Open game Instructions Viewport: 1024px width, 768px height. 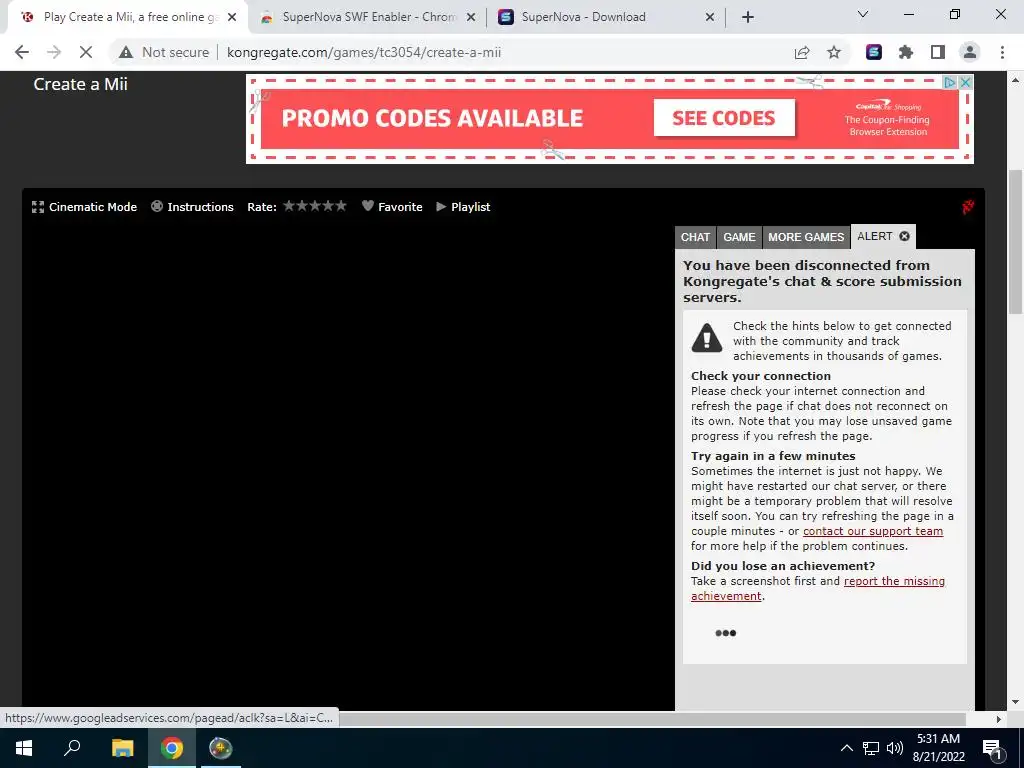pyautogui.click(x=192, y=207)
